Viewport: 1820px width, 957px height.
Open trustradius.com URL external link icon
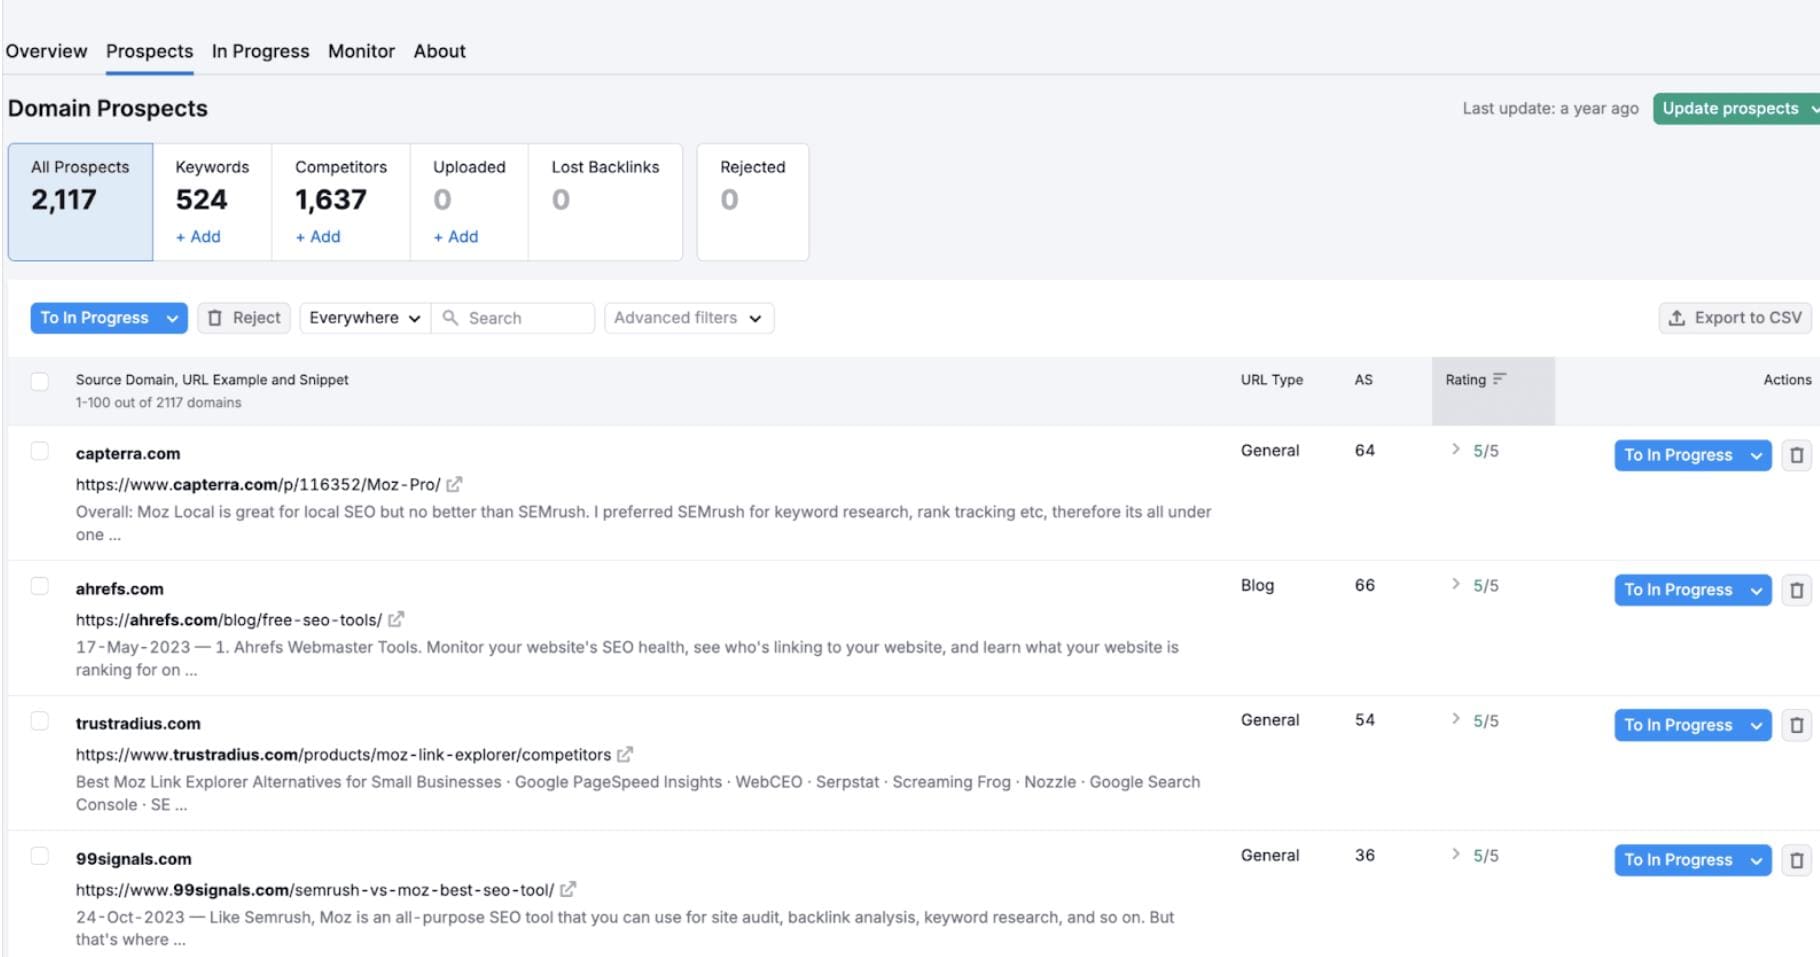tap(625, 754)
